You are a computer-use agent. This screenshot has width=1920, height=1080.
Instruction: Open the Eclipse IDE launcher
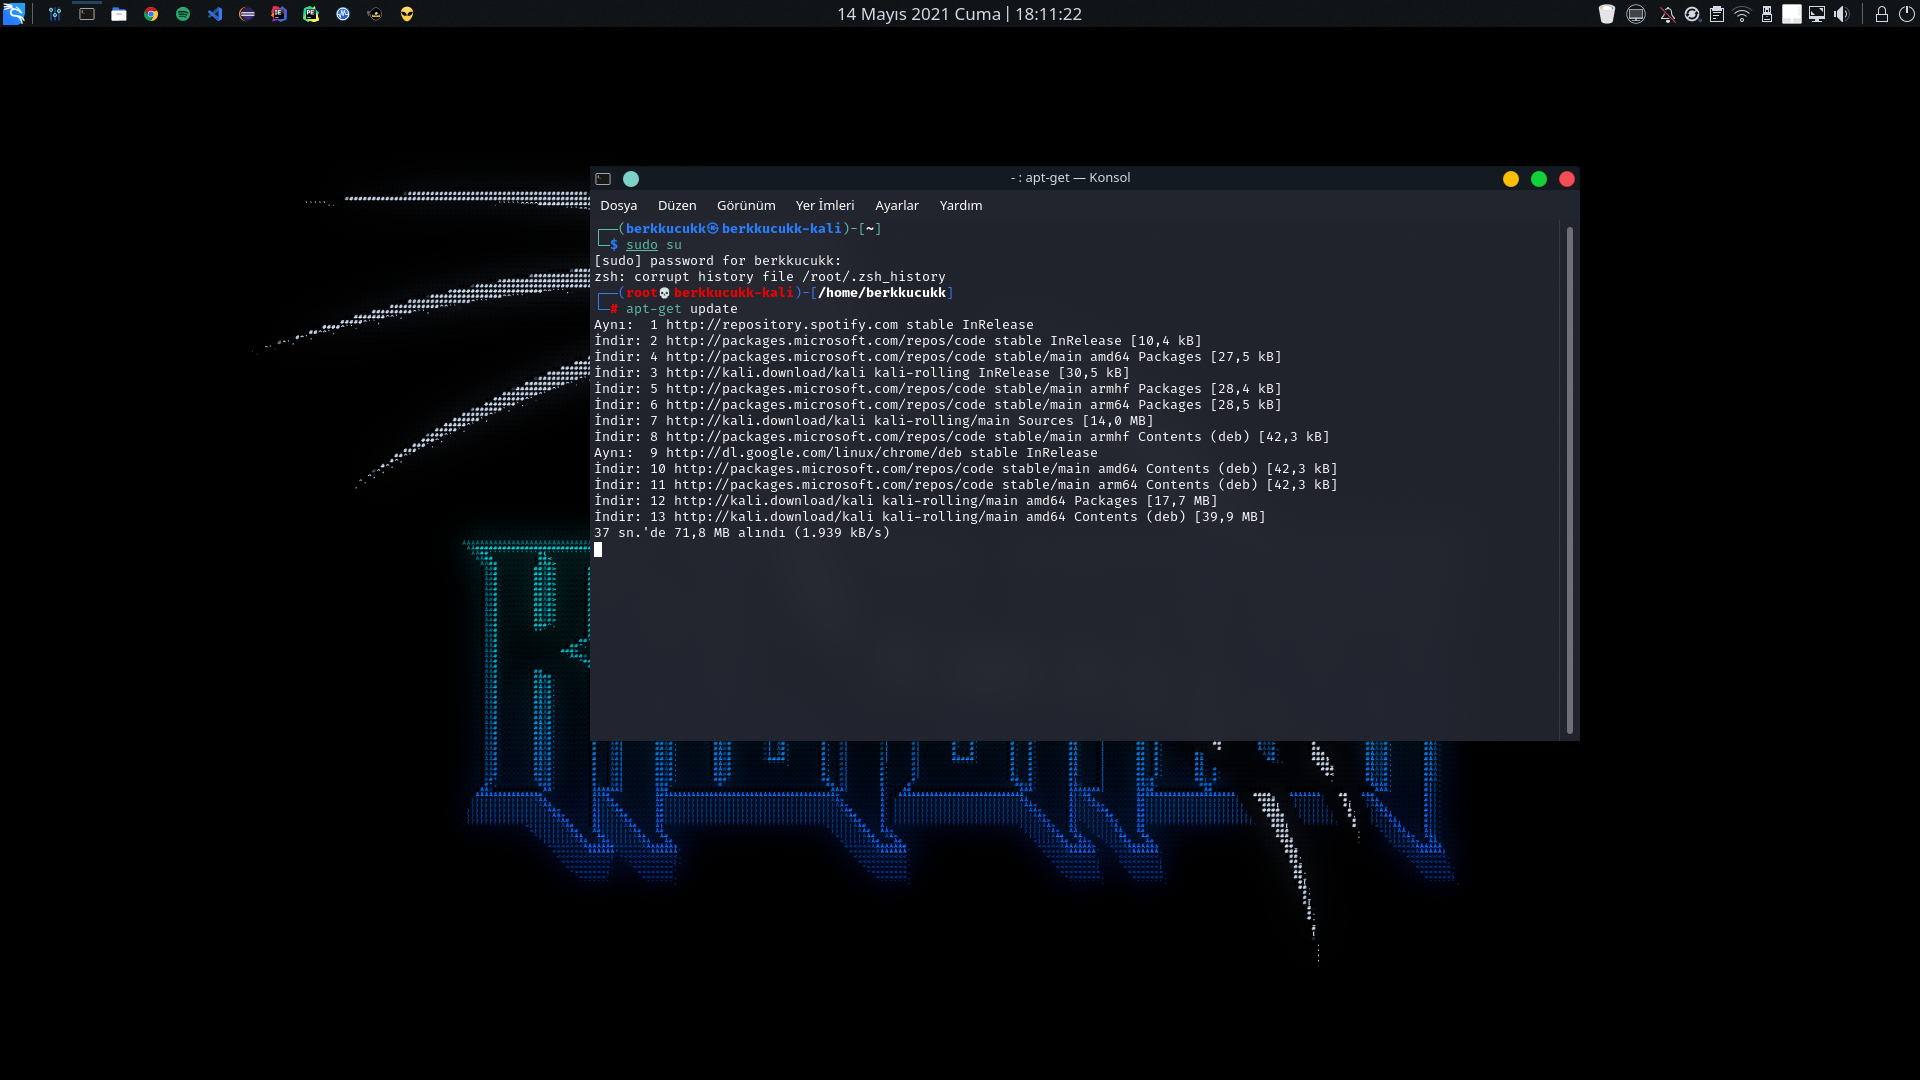[x=247, y=14]
